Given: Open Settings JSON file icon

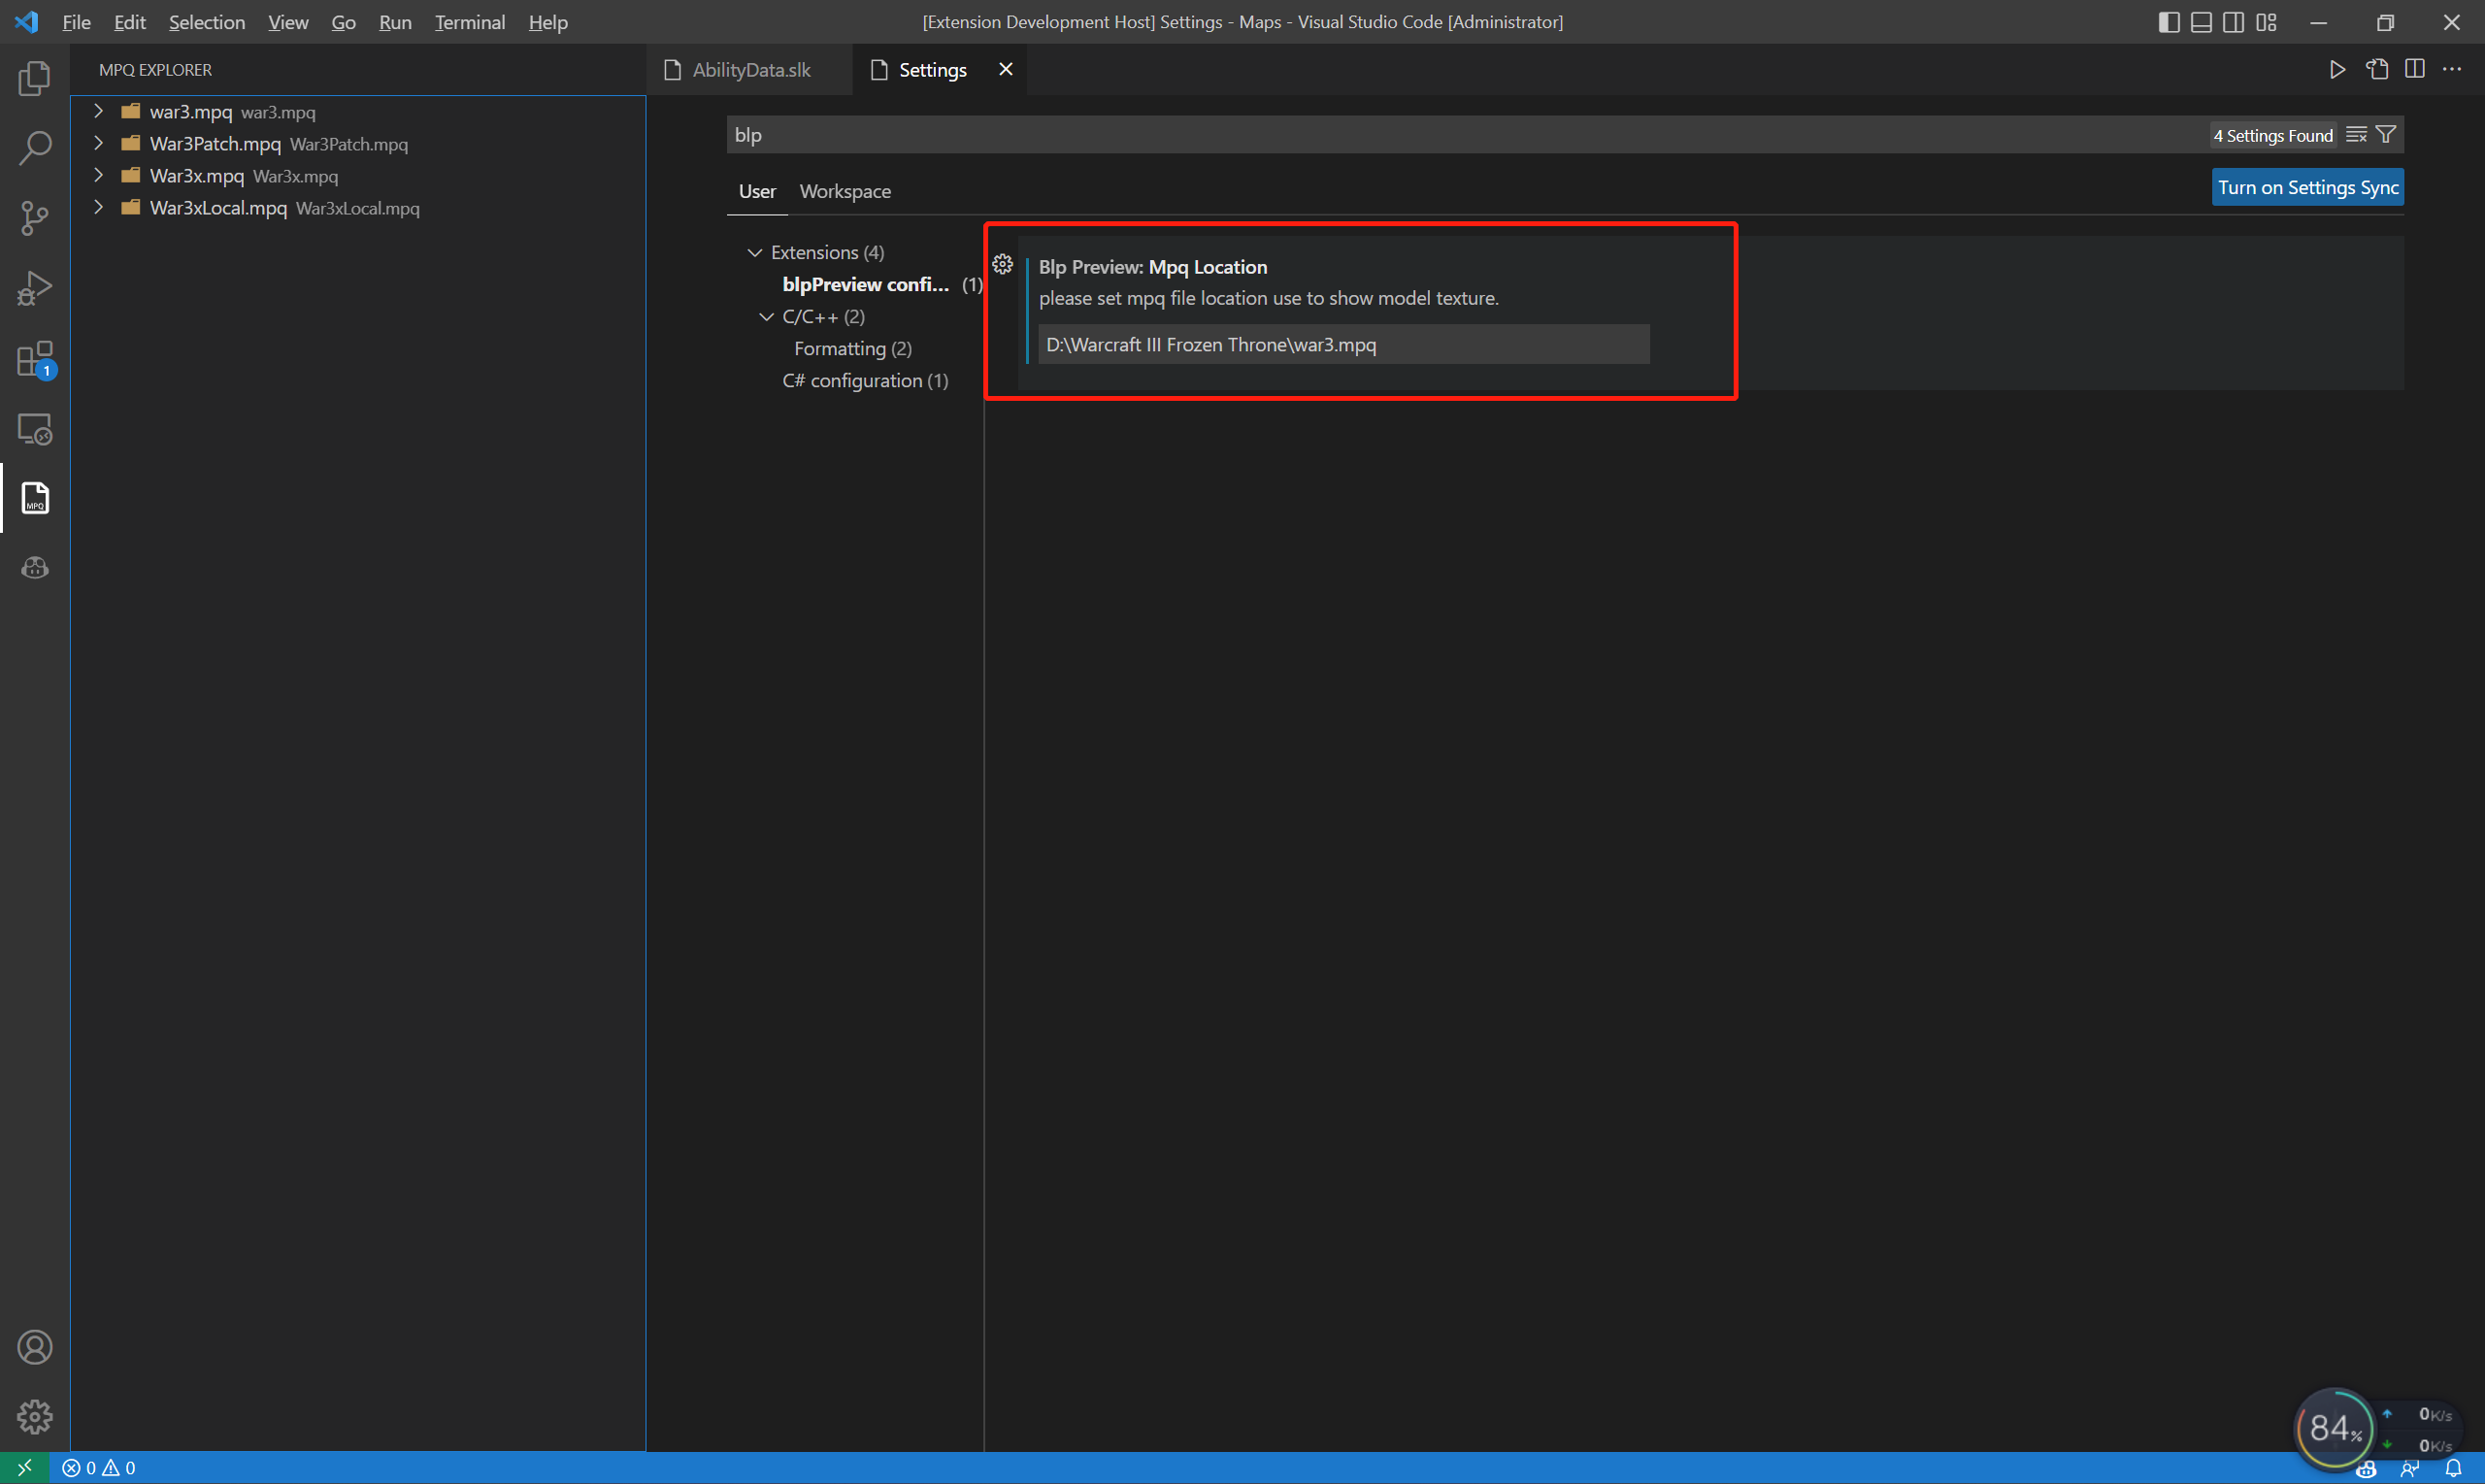Looking at the screenshot, I should click(x=2377, y=69).
